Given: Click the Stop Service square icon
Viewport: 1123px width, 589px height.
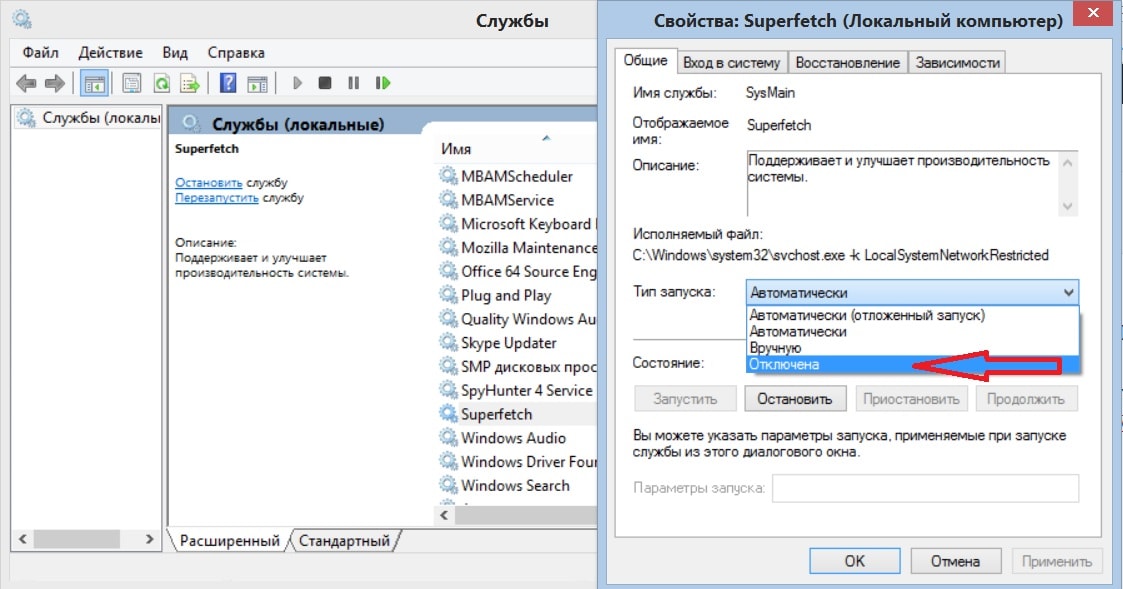Looking at the screenshot, I should tap(324, 83).
